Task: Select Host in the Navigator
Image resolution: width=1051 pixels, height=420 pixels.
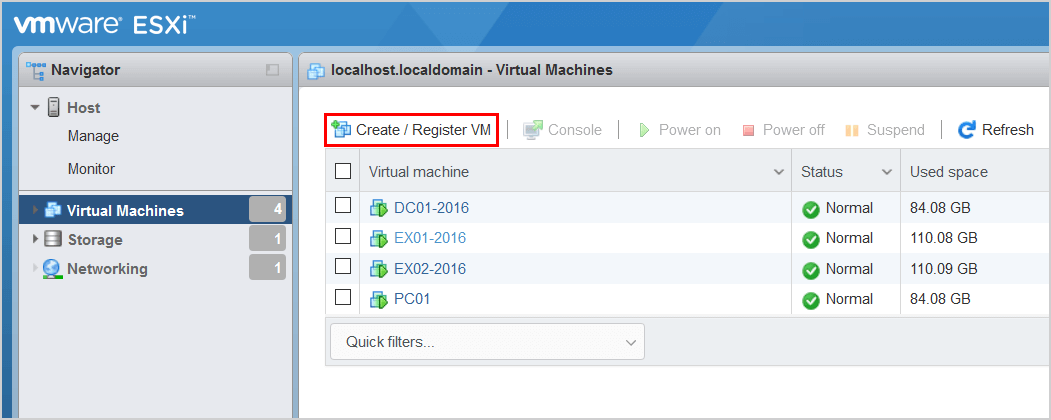Action: 84,108
